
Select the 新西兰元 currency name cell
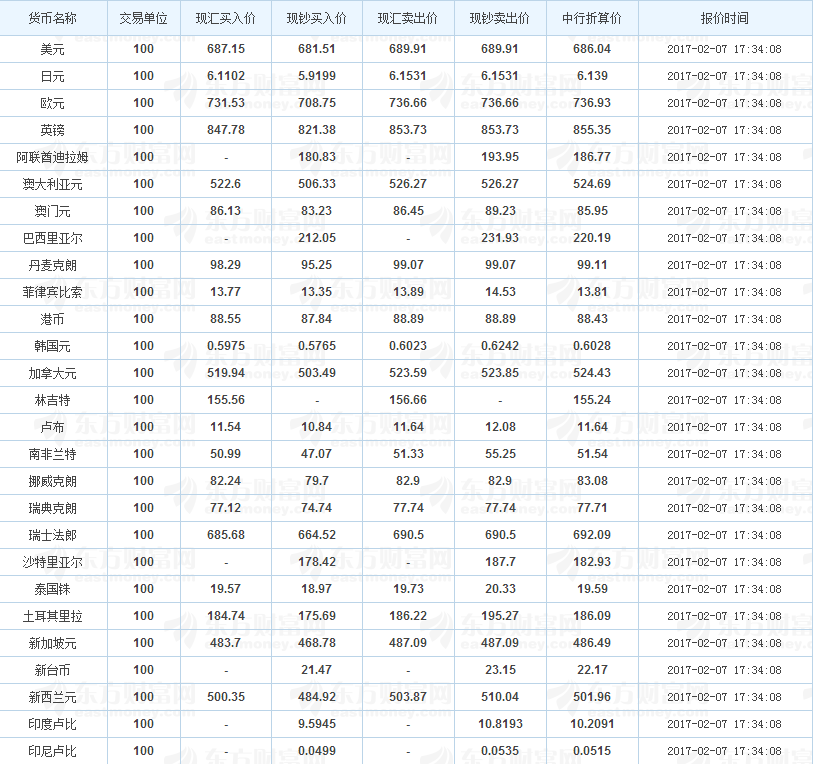tap(53, 697)
